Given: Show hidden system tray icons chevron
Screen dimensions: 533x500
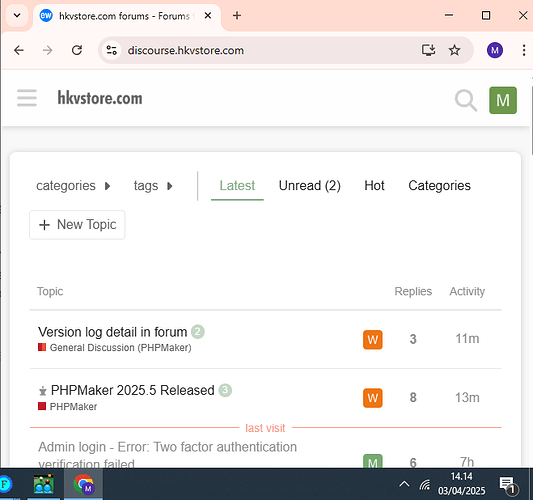Looking at the screenshot, I should point(404,484).
